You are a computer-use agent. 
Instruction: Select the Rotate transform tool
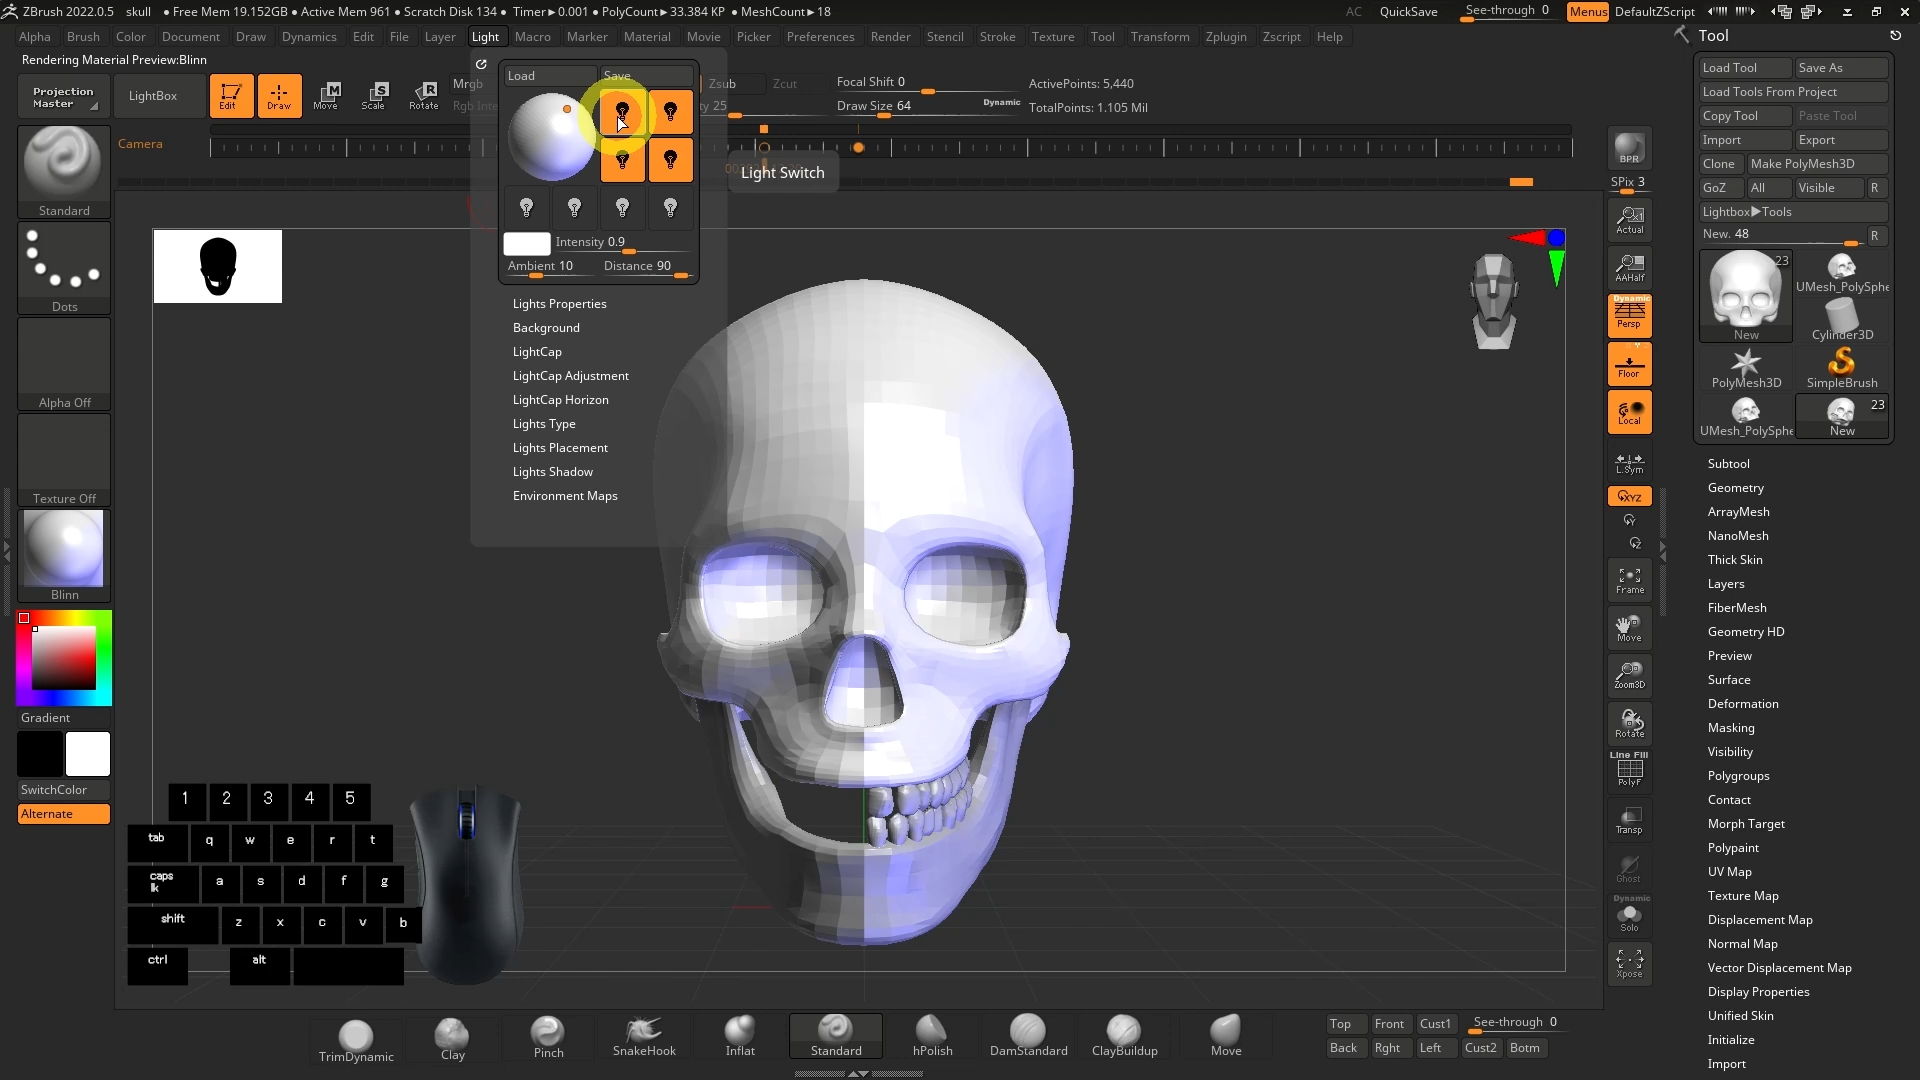[x=424, y=96]
